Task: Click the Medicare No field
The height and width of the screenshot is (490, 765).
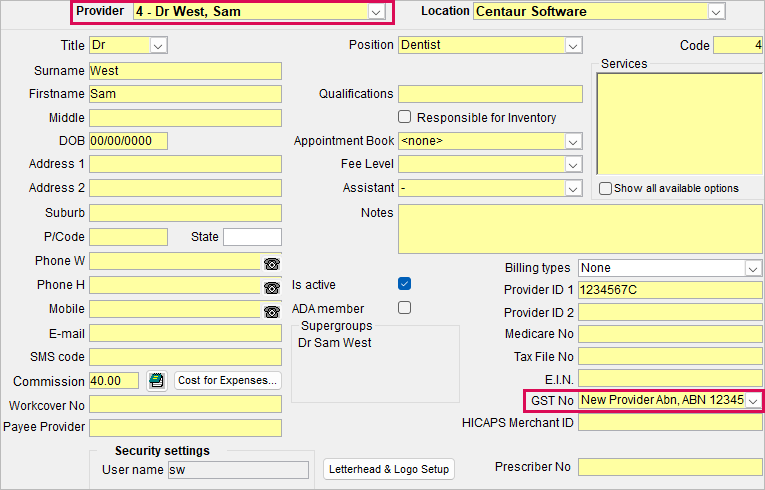Action: (670, 334)
